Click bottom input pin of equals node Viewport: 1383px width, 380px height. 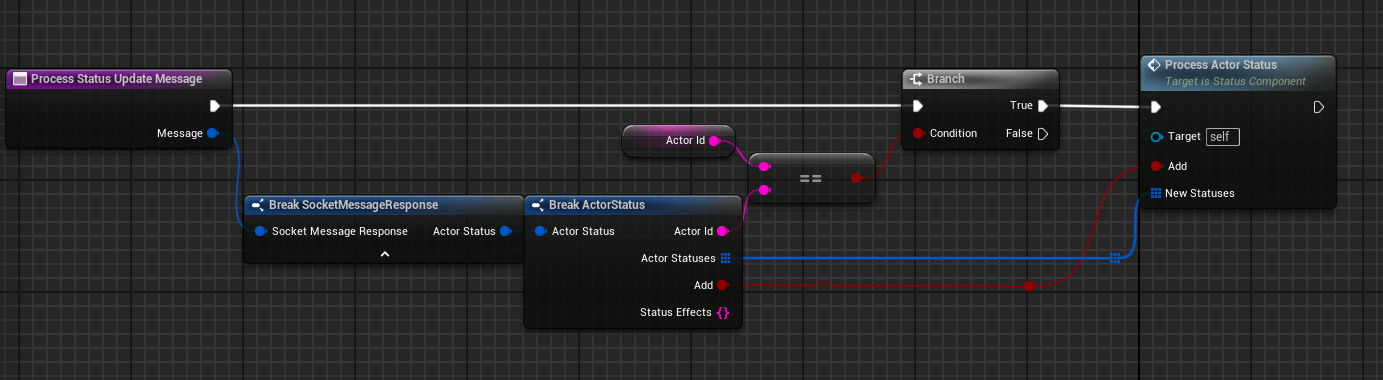(764, 190)
